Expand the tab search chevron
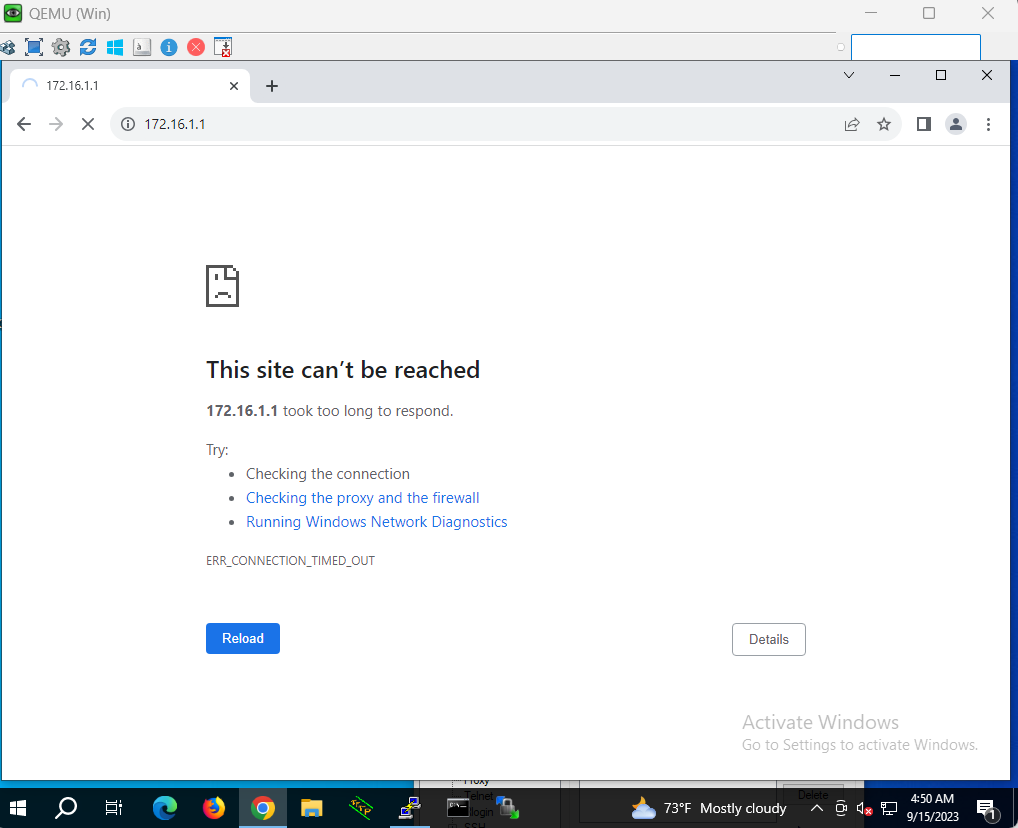Screen dimensions: 1018x828 tap(849, 75)
